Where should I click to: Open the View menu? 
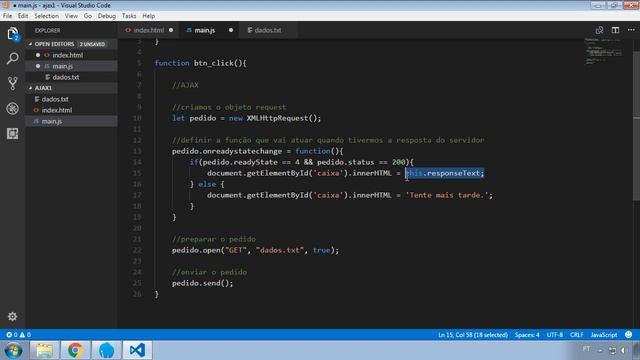[x=71, y=16]
